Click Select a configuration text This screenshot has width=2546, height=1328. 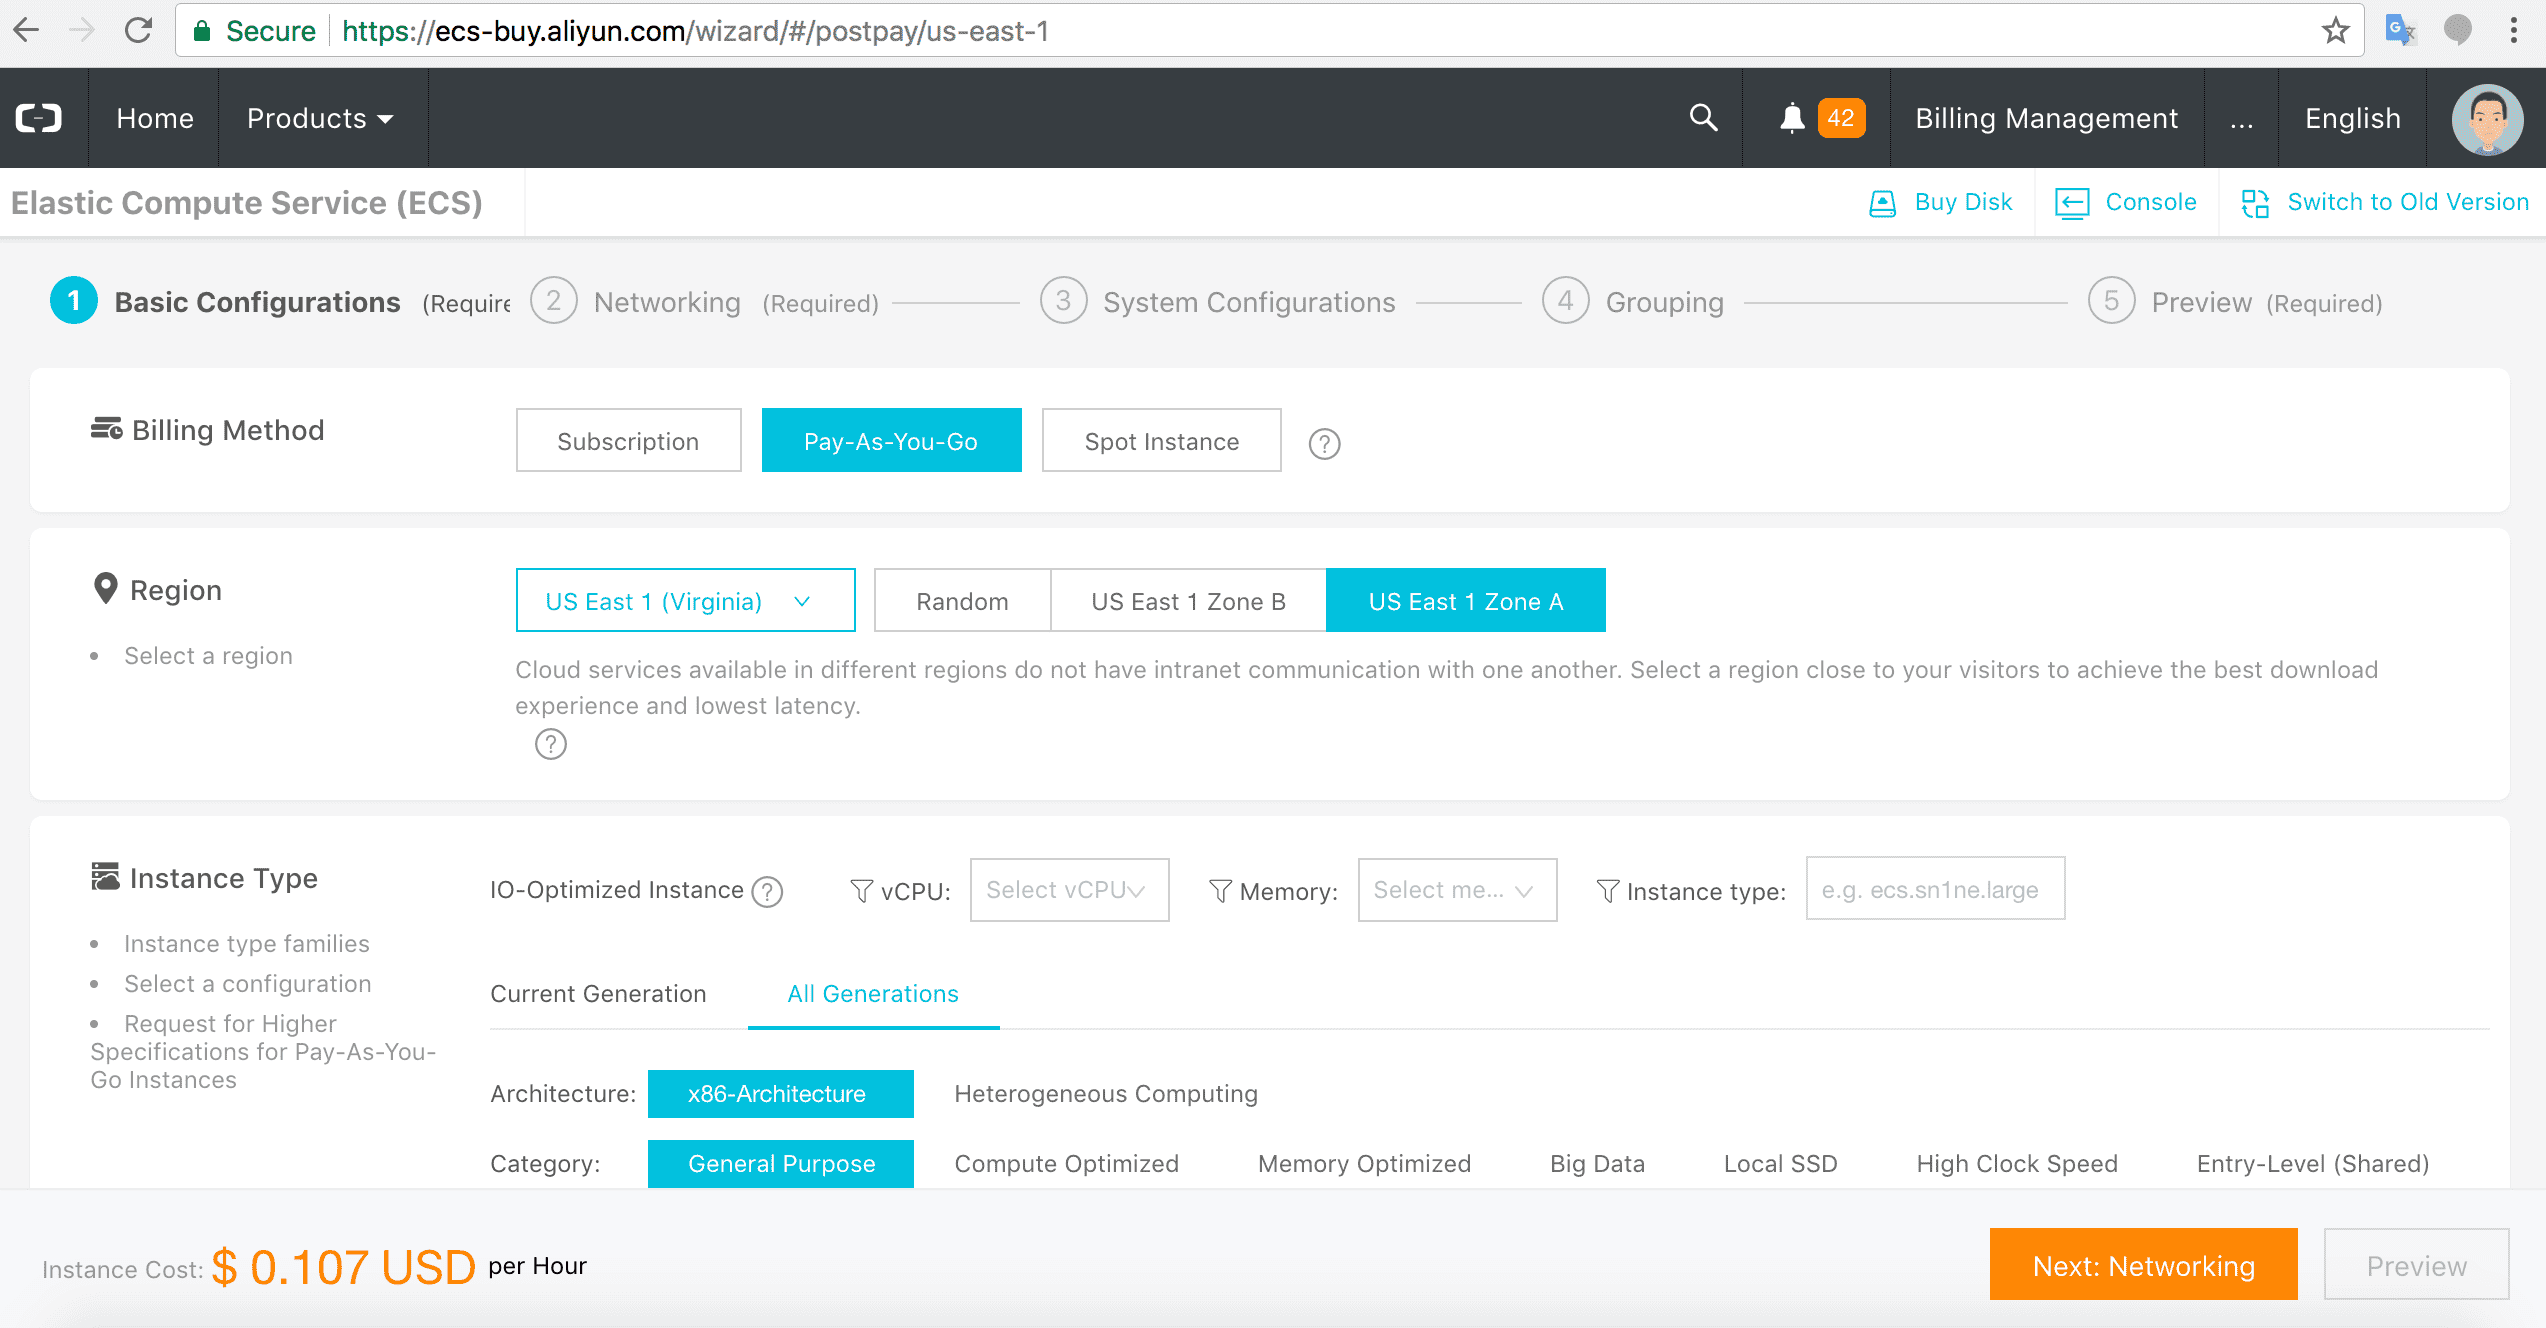[247, 983]
